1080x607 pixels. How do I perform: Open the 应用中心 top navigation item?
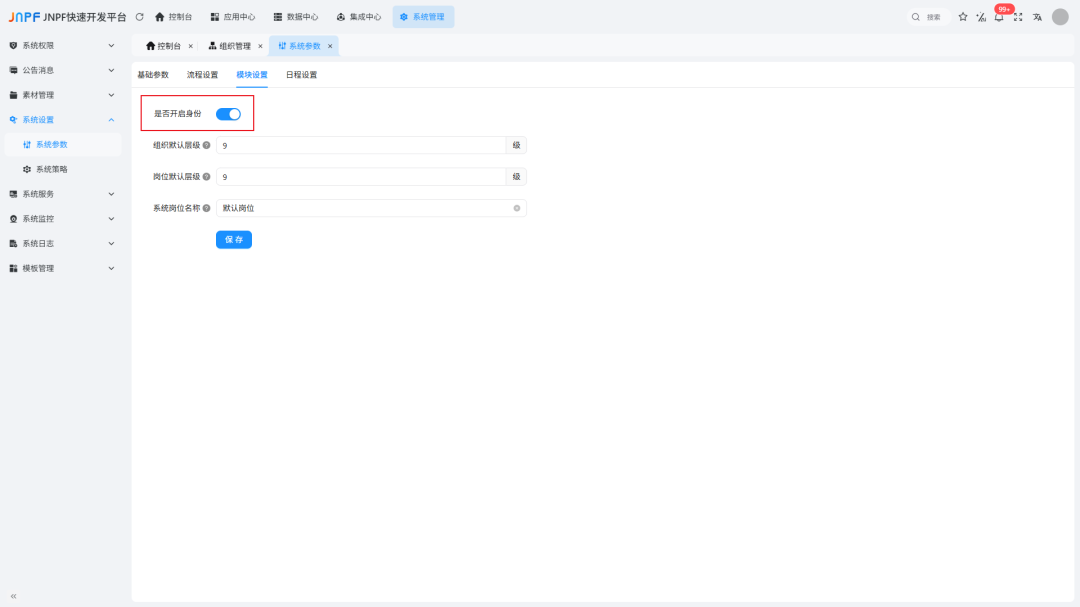tap(233, 17)
